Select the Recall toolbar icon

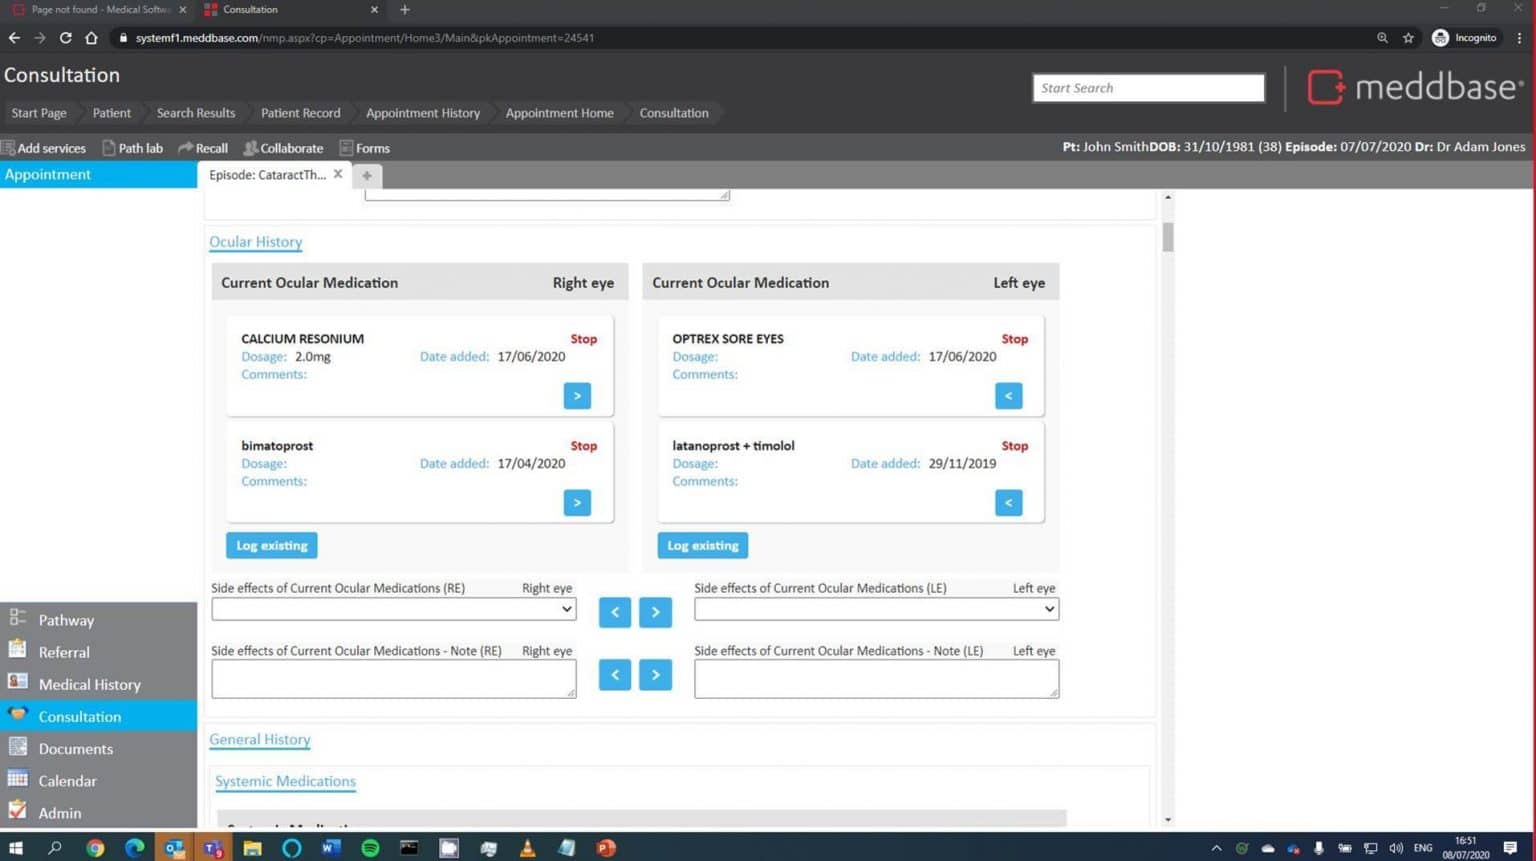(203, 147)
